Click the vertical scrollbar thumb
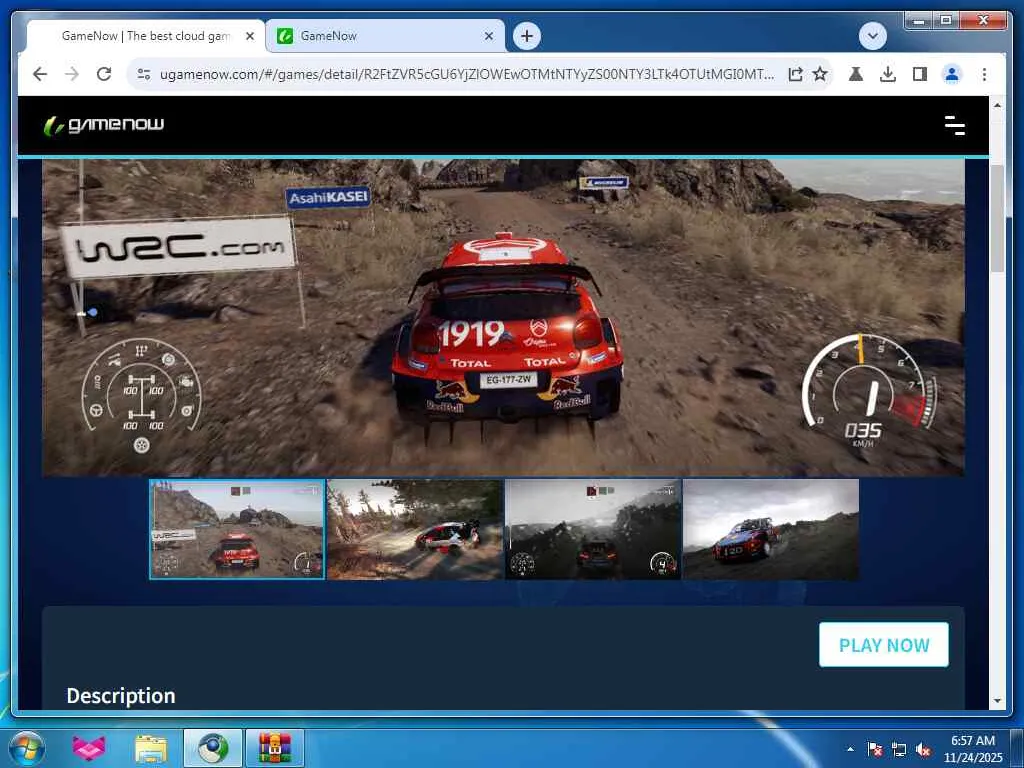Screen dimensions: 1024x768 pos(997,219)
